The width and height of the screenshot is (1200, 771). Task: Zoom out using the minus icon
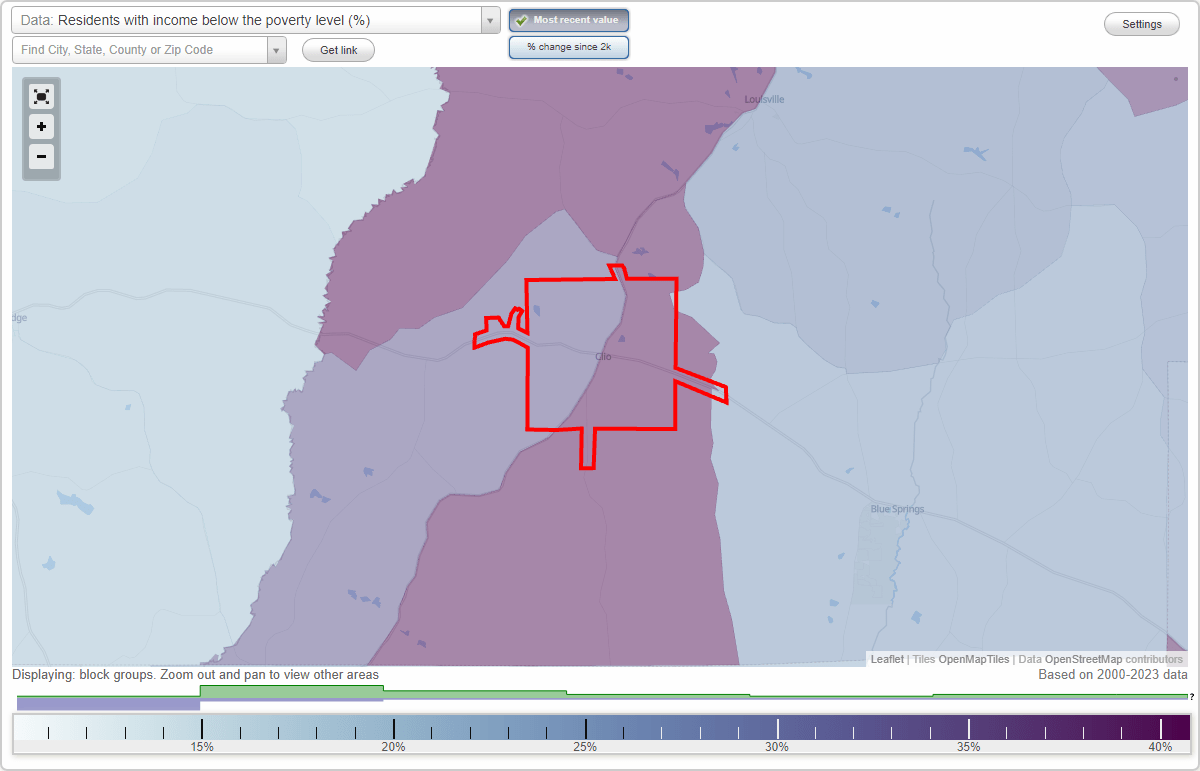point(41,157)
